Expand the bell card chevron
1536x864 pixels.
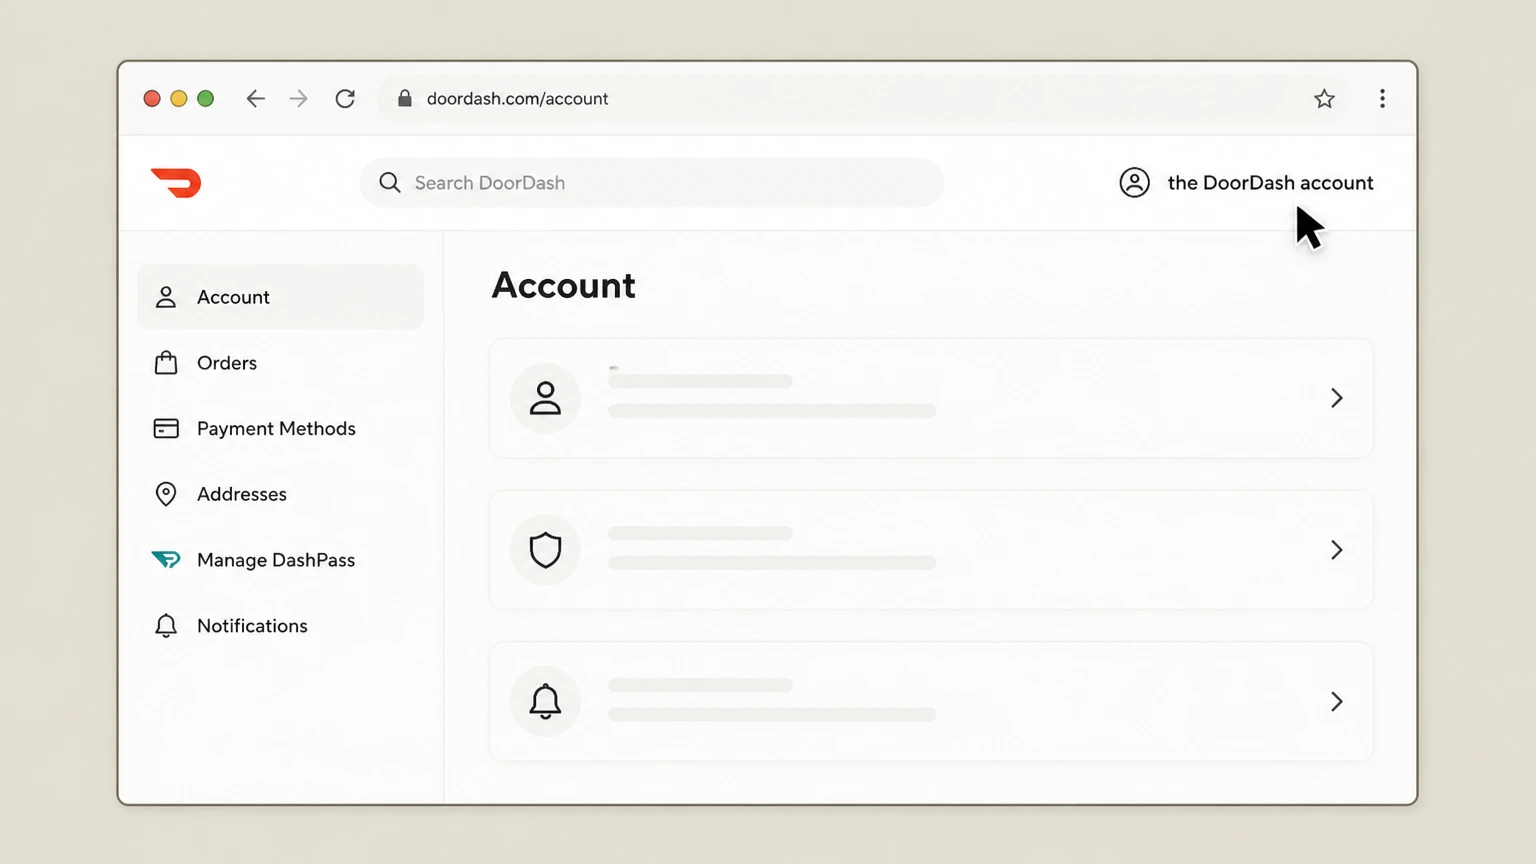pos(1337,701)
